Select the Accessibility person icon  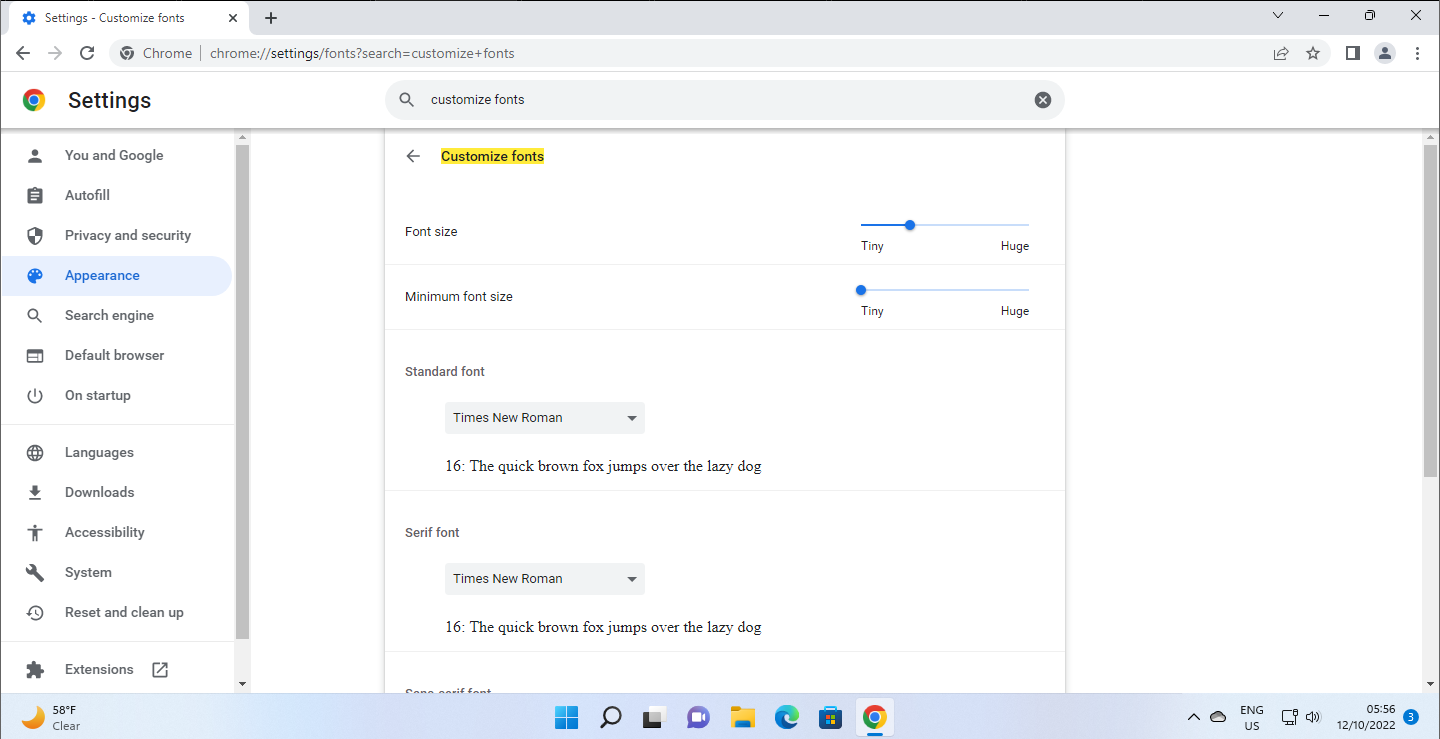pos(36,532)
